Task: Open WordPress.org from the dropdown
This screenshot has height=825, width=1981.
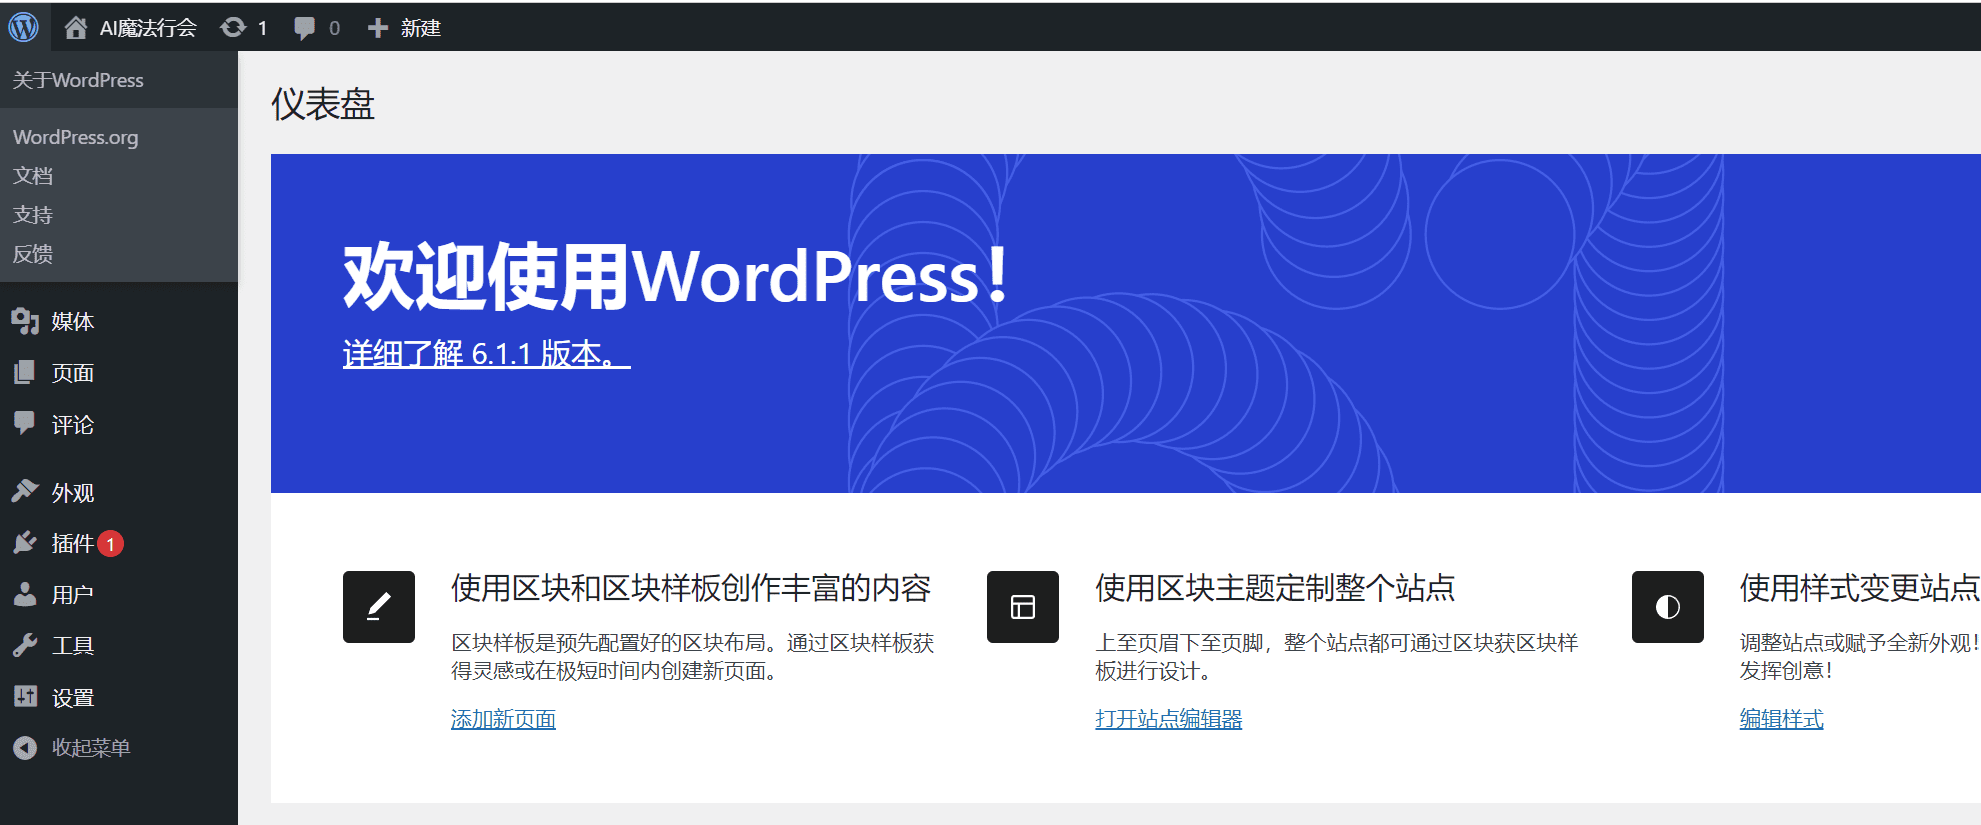Action: pyautogui.click(x=76, y=137)
